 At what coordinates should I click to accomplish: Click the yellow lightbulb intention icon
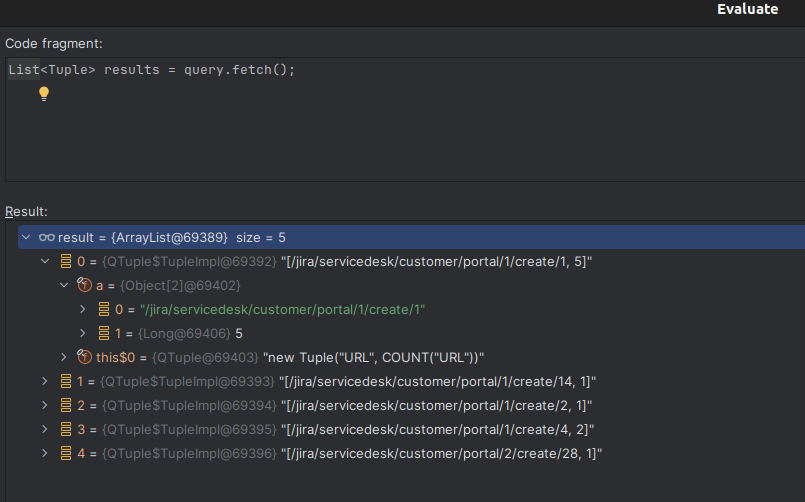pos(44,93)
